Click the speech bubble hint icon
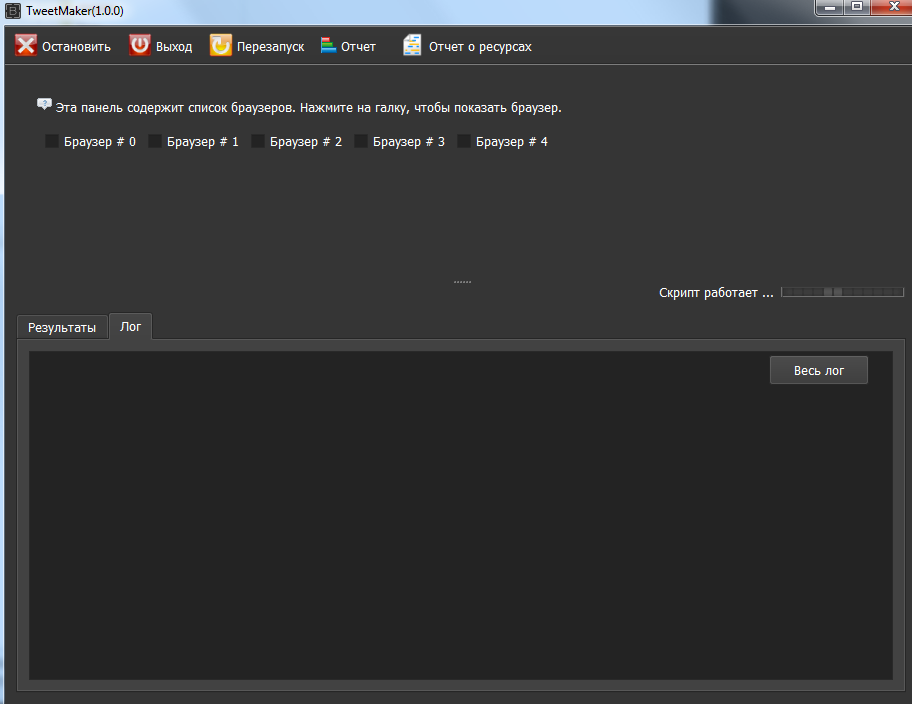 coord(44,104)
